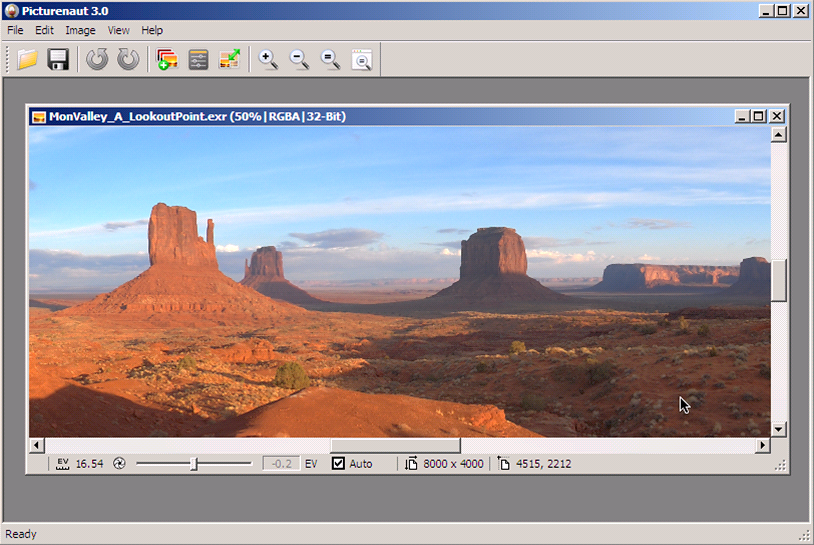
Task: Click the Generate HDR image stack icon
Action: click(167, 60)
